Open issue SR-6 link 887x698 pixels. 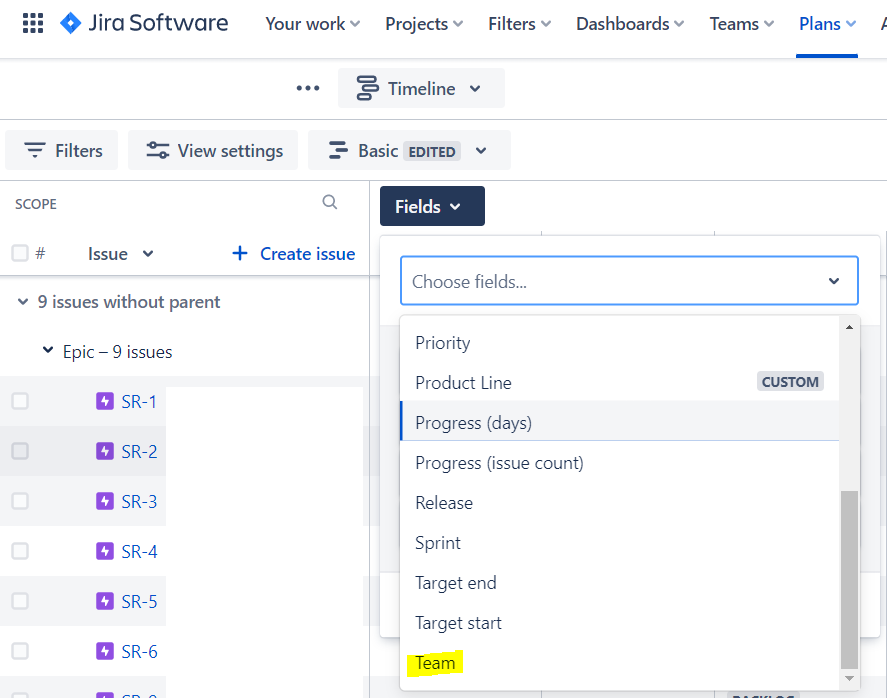tap(139, 651)
